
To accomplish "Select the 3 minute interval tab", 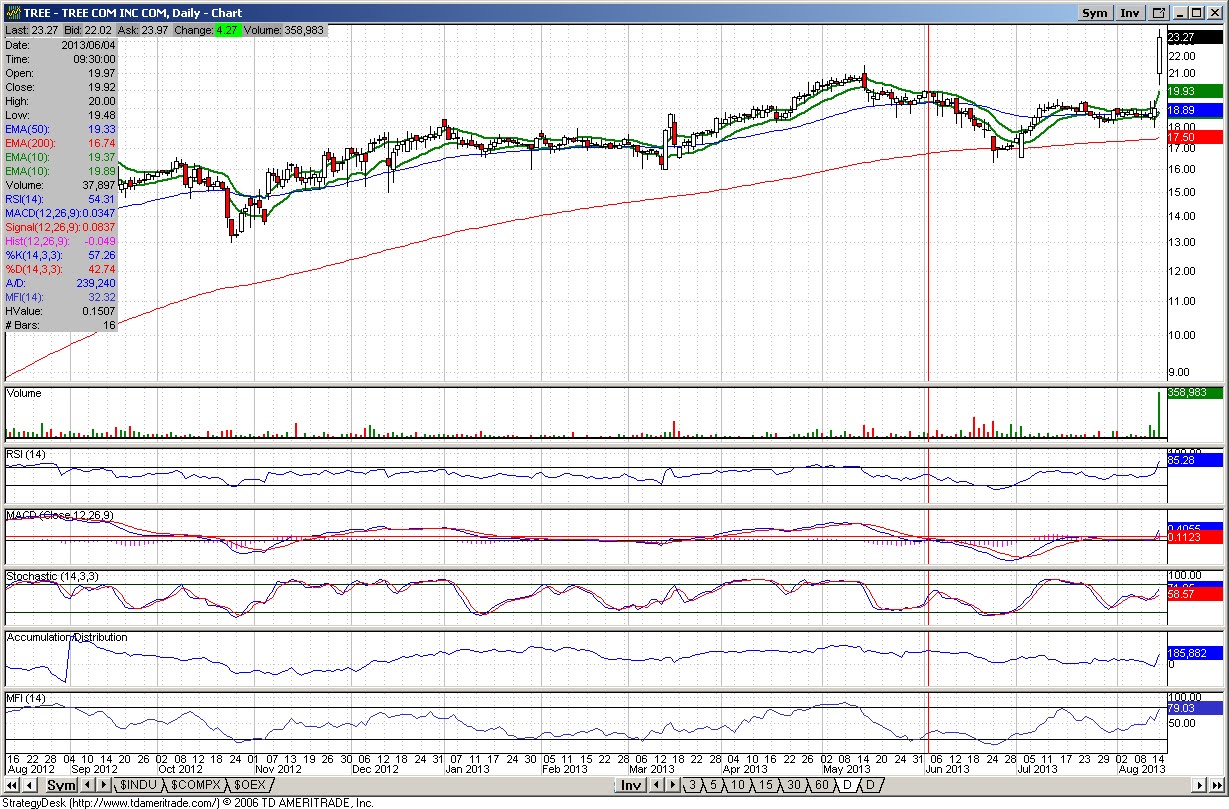I will [x=693, y=786].
